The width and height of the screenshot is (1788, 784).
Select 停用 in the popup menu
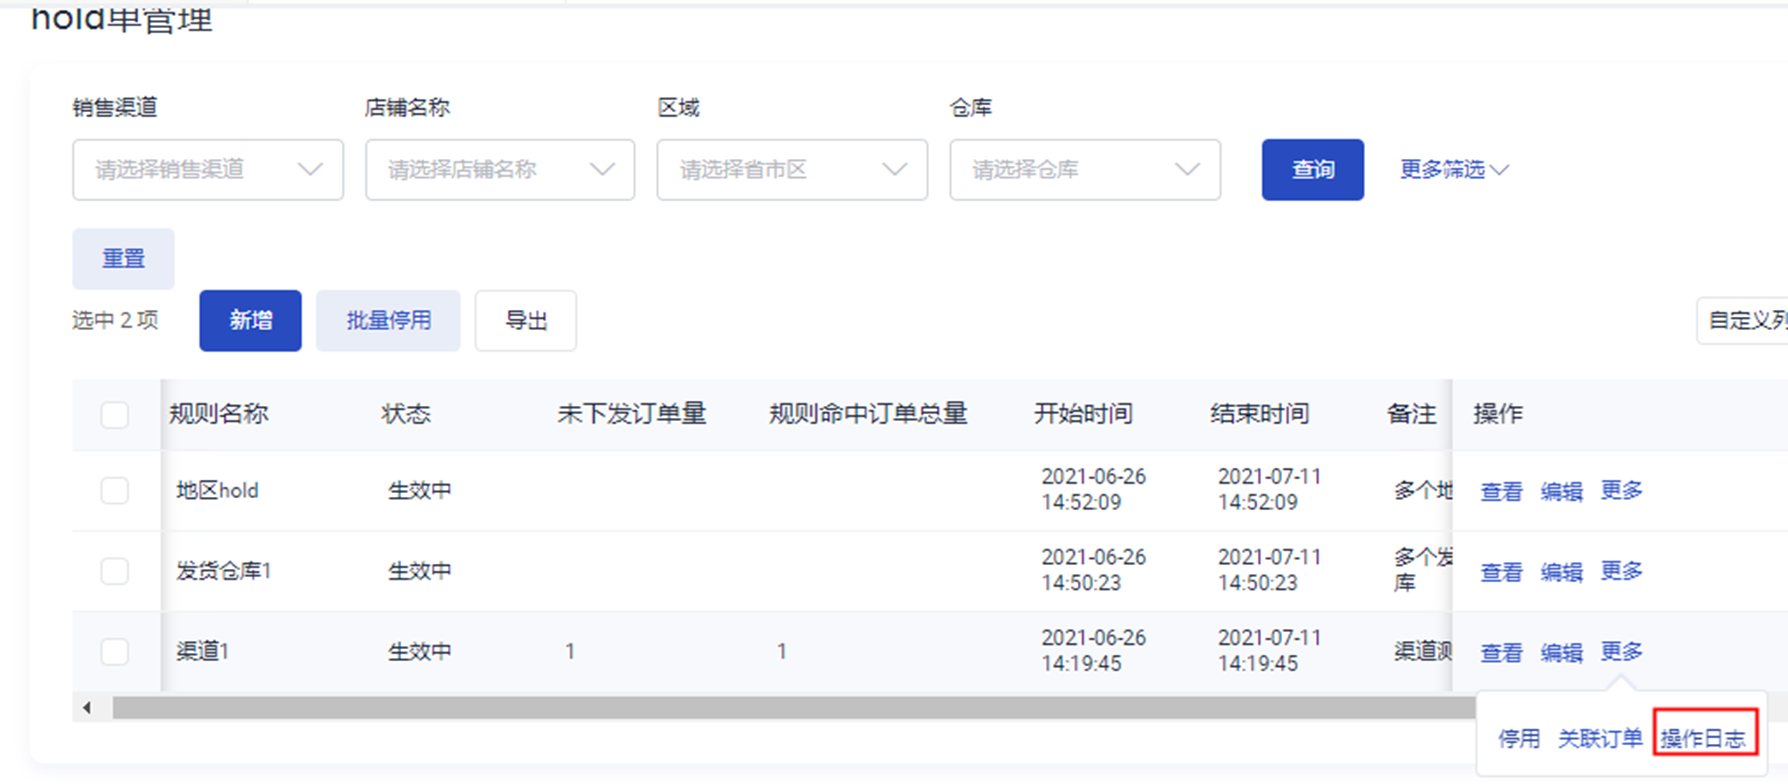[1519, 739]
